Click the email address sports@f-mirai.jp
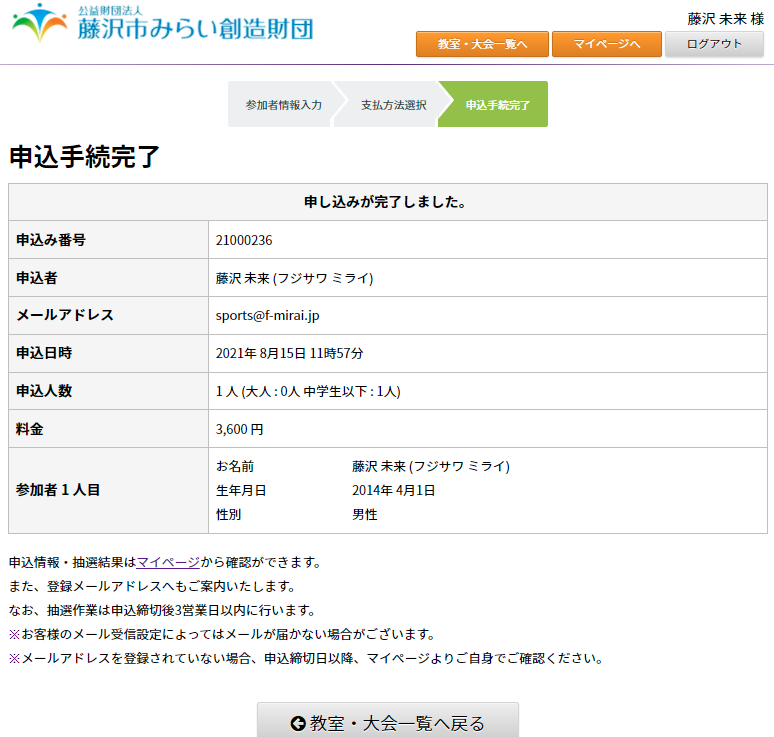774x737 pixels. pos(267,315)
